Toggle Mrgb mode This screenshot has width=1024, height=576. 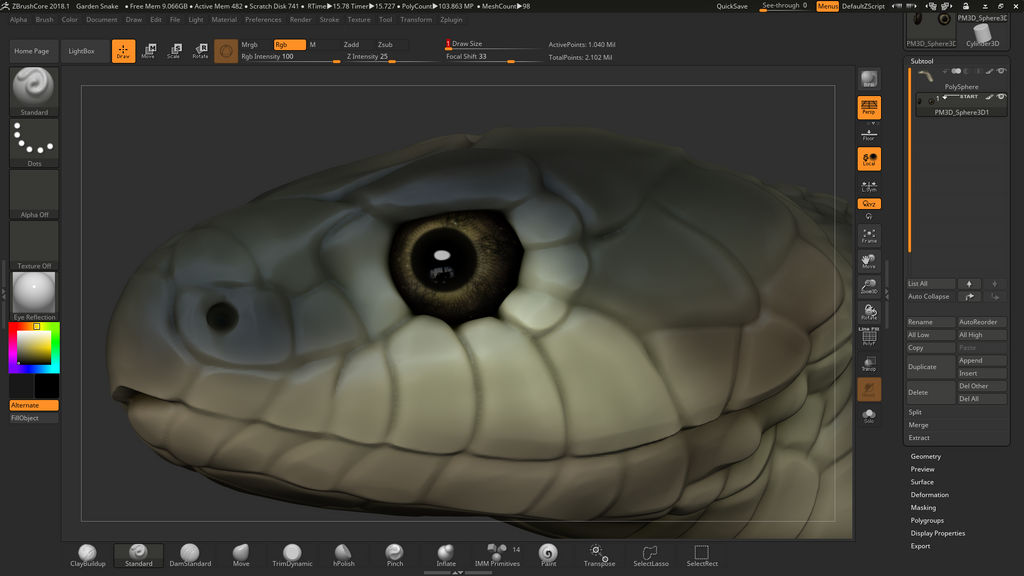click(255, 44)
